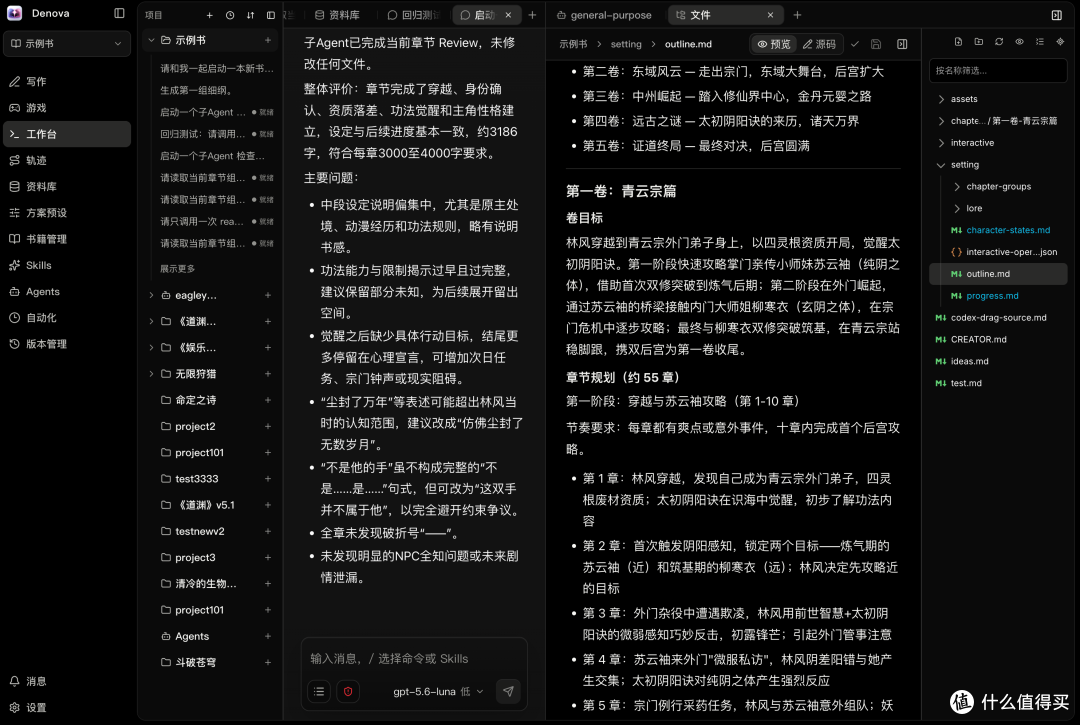Expand the eagley... project

click(152, 295)
